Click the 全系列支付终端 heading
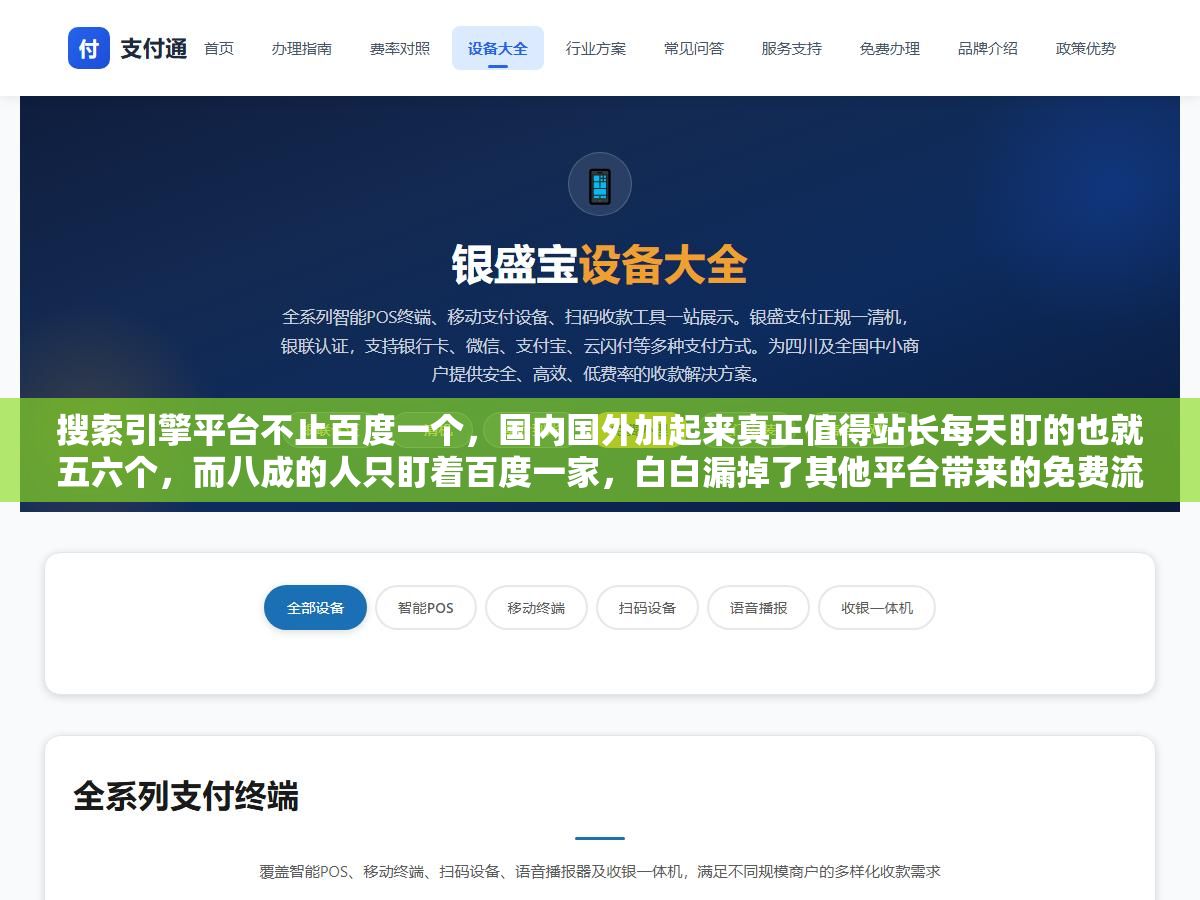1200x900 pixels. [186, 797]
